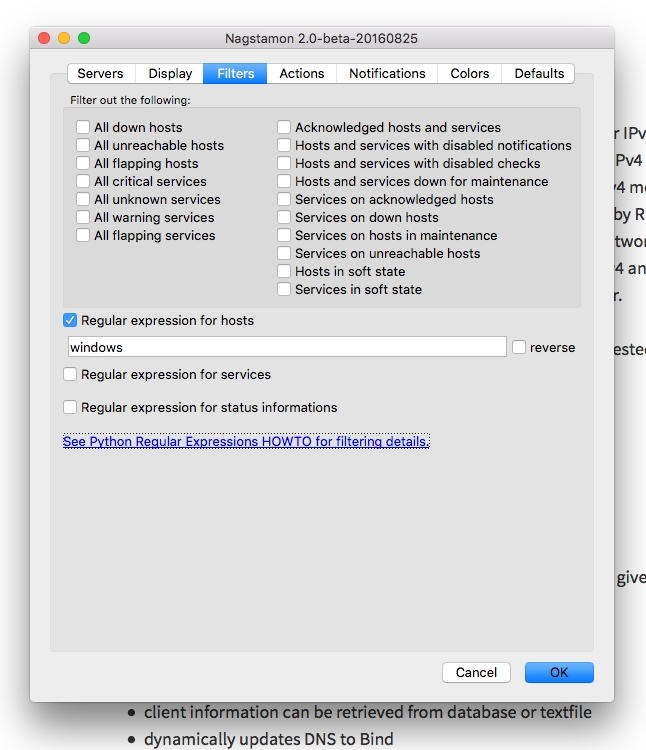Go to the Notifications tab
Viewport: 646px width, 750px height.
pyautogui.click(x=387, y=73)
